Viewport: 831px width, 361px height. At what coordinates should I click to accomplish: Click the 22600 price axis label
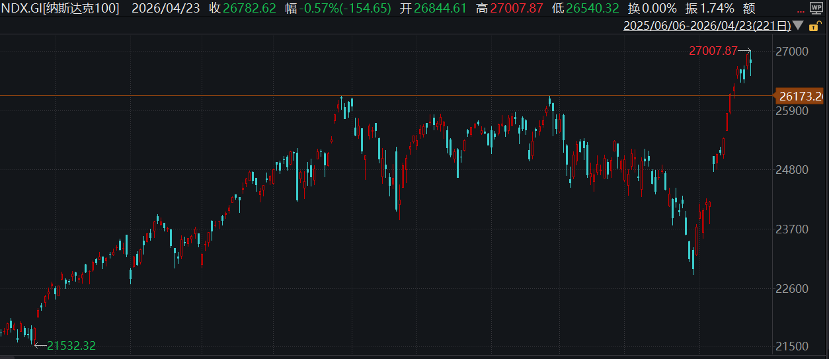(792, 288)
